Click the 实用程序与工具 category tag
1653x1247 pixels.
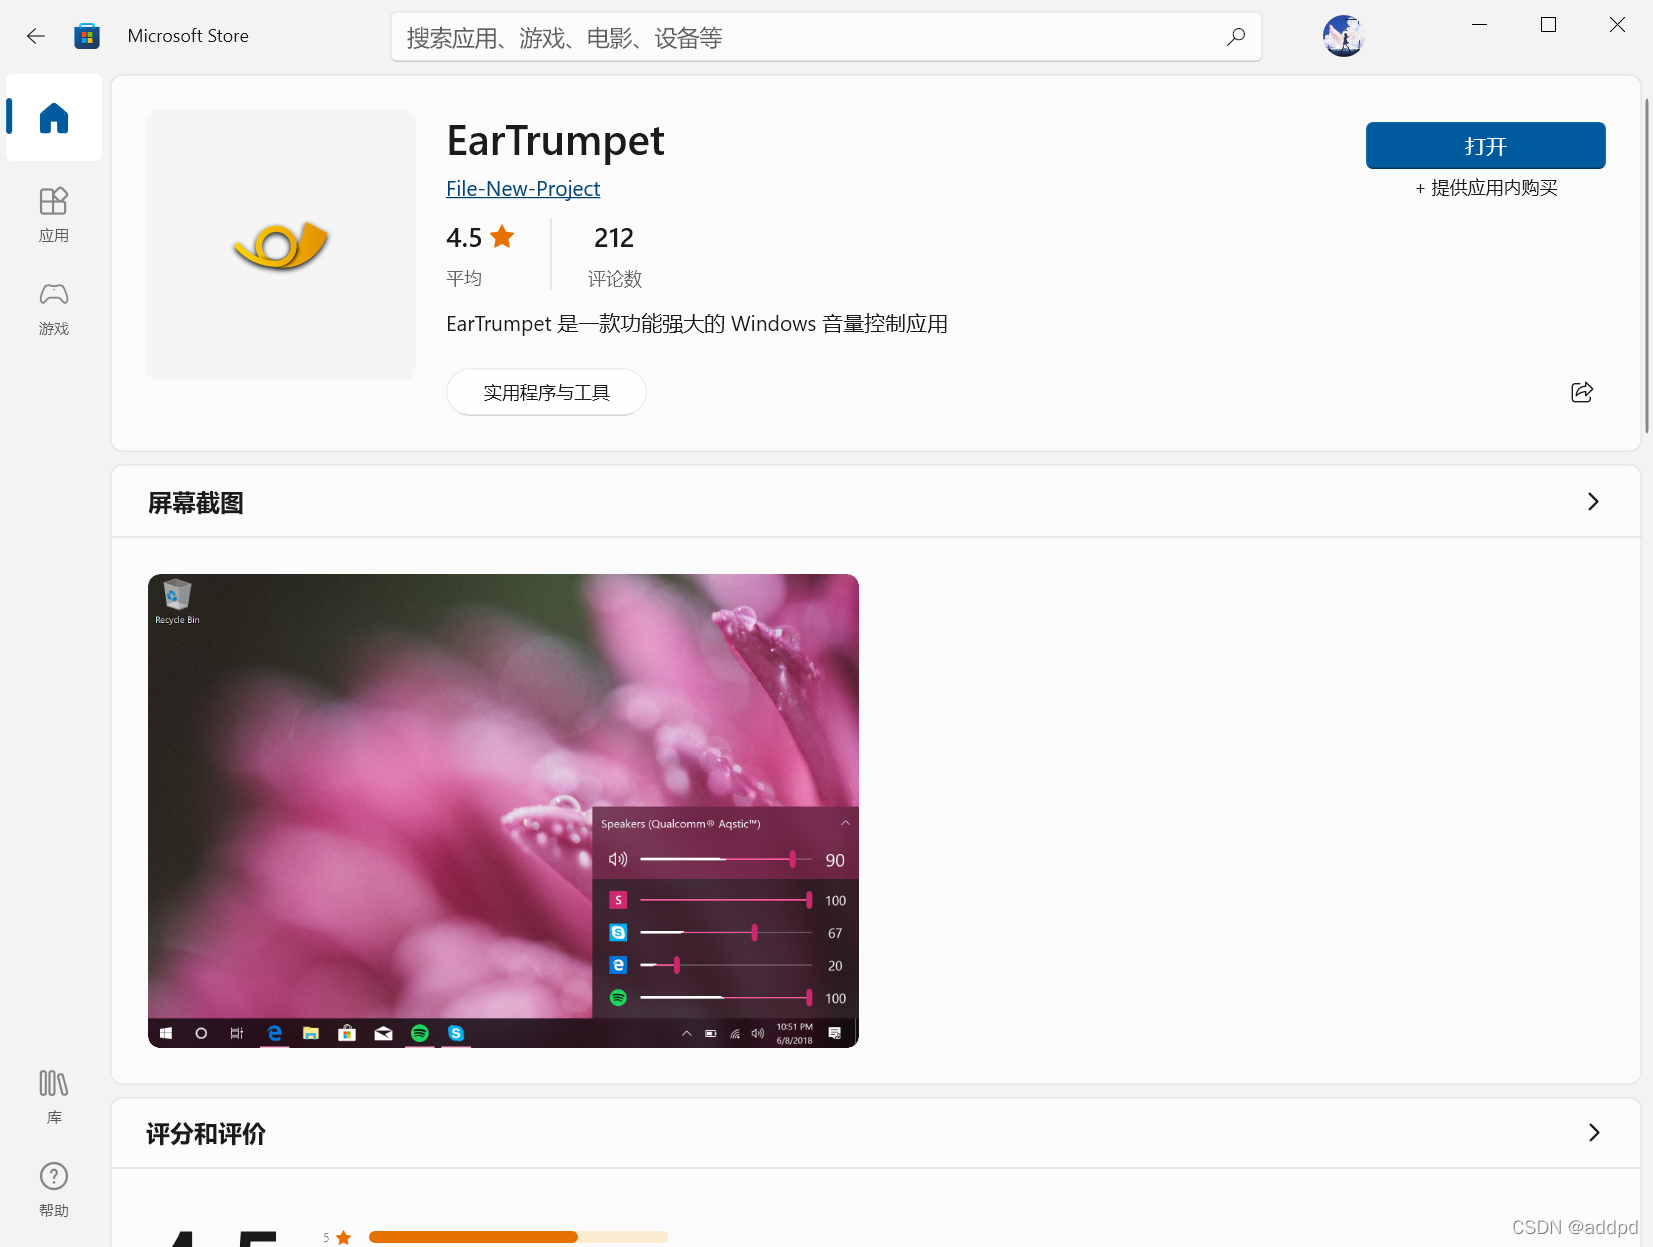(x=546, y=392)
